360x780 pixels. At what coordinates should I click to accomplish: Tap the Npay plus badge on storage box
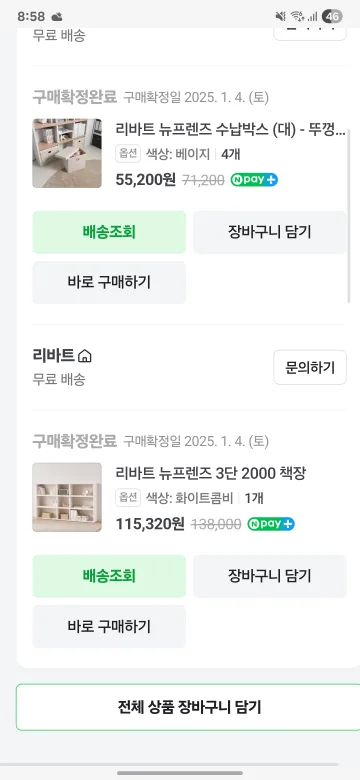tap(254, 180)
